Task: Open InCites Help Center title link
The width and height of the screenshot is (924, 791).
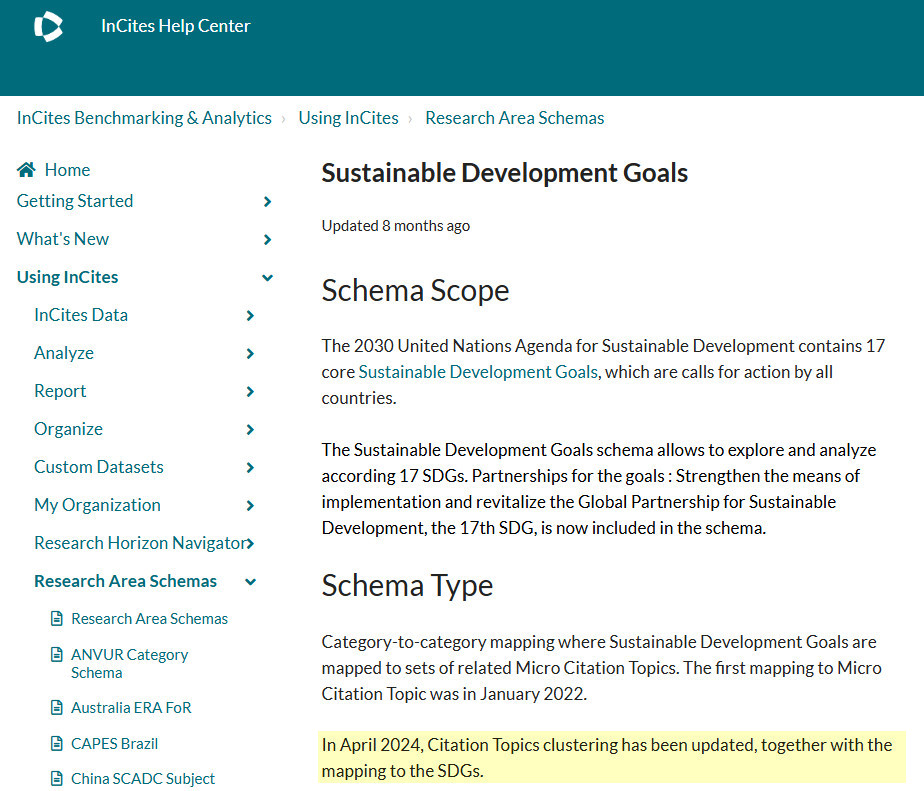Action: [x=176, y=26]
